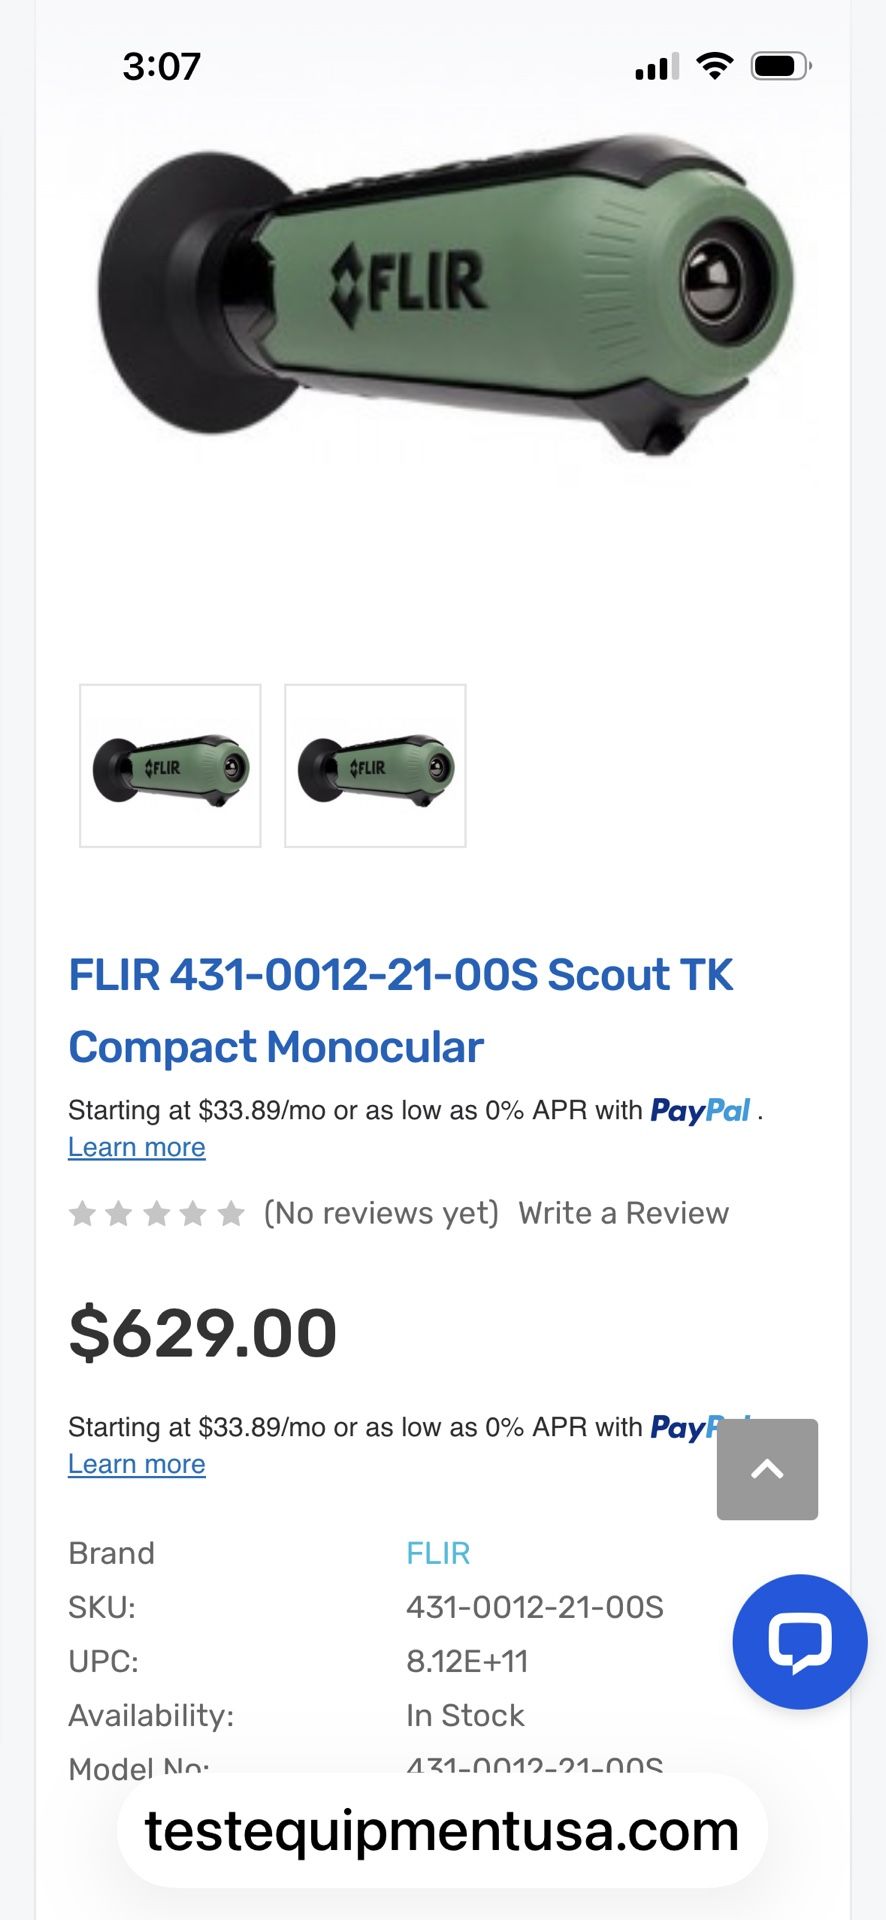Click the PayPal logo near the financing offer
Image resolution: width=886 pixels, height=1920 pixels.
point(700,1110)
